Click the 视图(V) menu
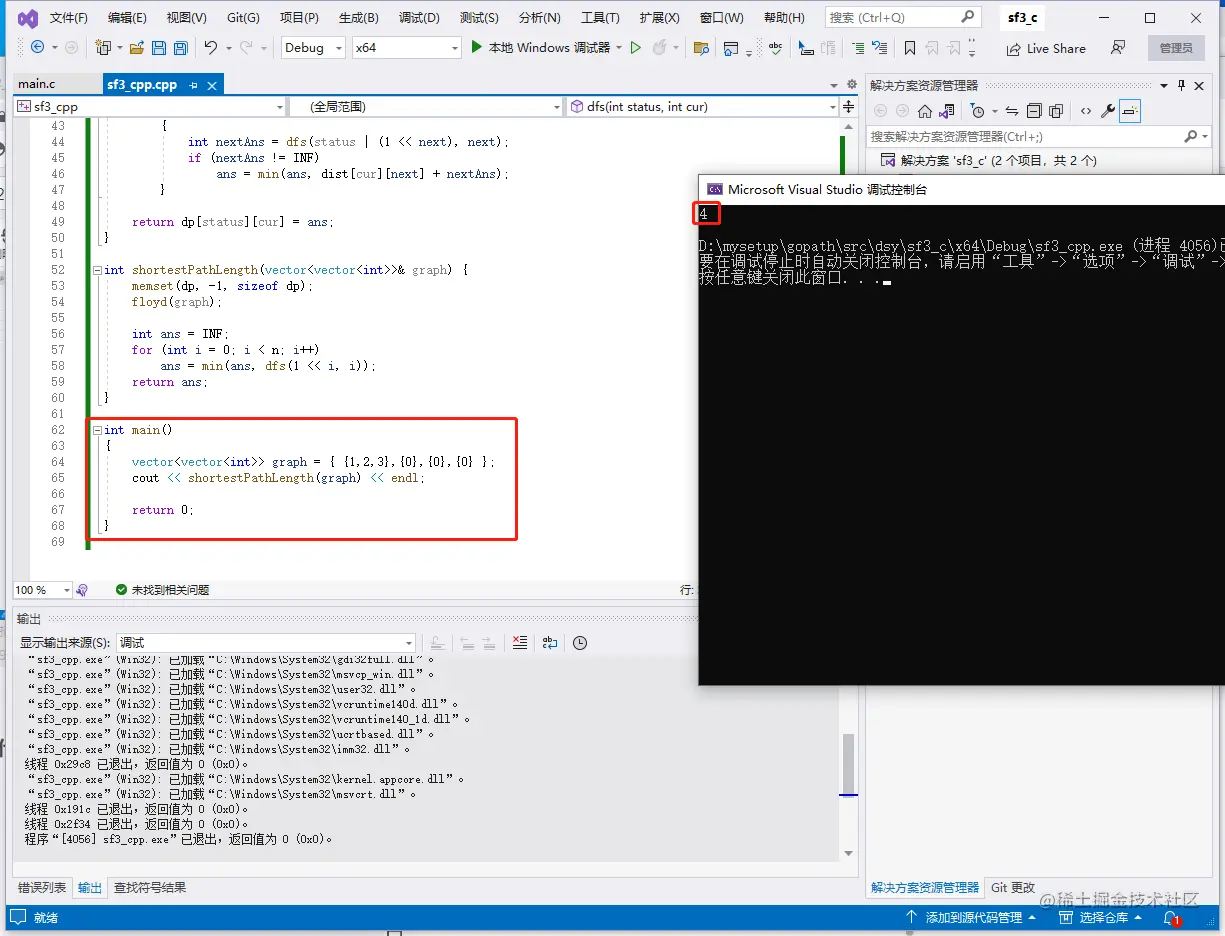The height and width of the screenshot is (936, 1225). click(186, 18)
